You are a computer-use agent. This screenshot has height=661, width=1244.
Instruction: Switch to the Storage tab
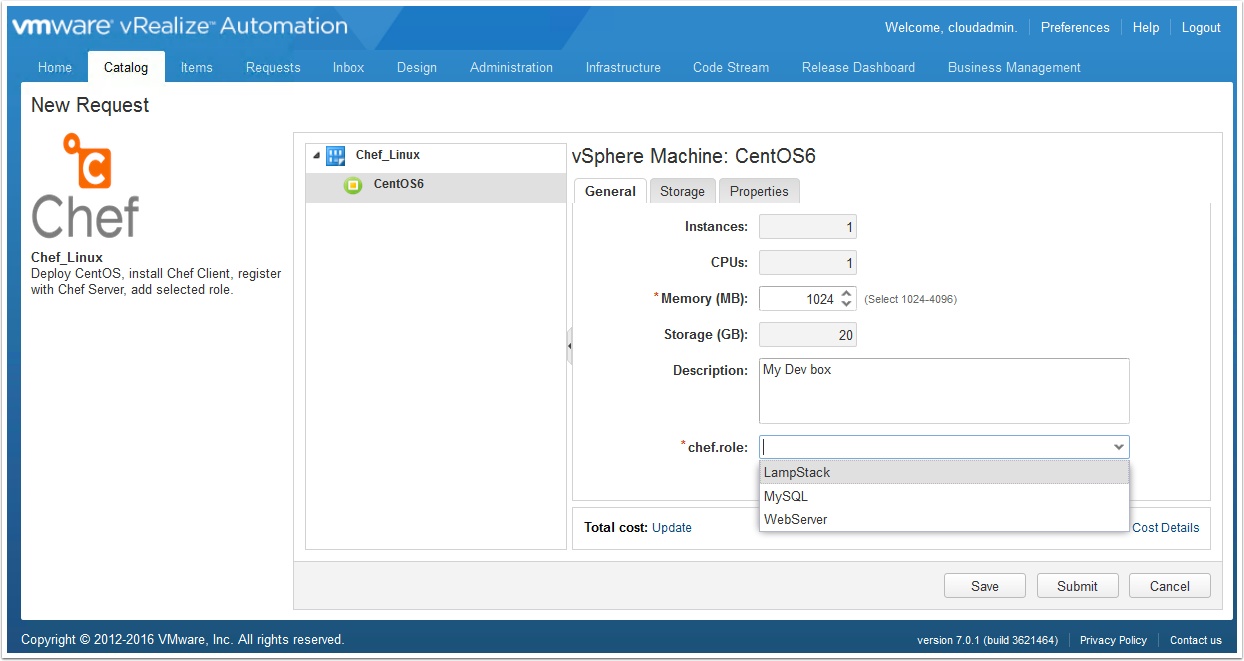point(682,191)
